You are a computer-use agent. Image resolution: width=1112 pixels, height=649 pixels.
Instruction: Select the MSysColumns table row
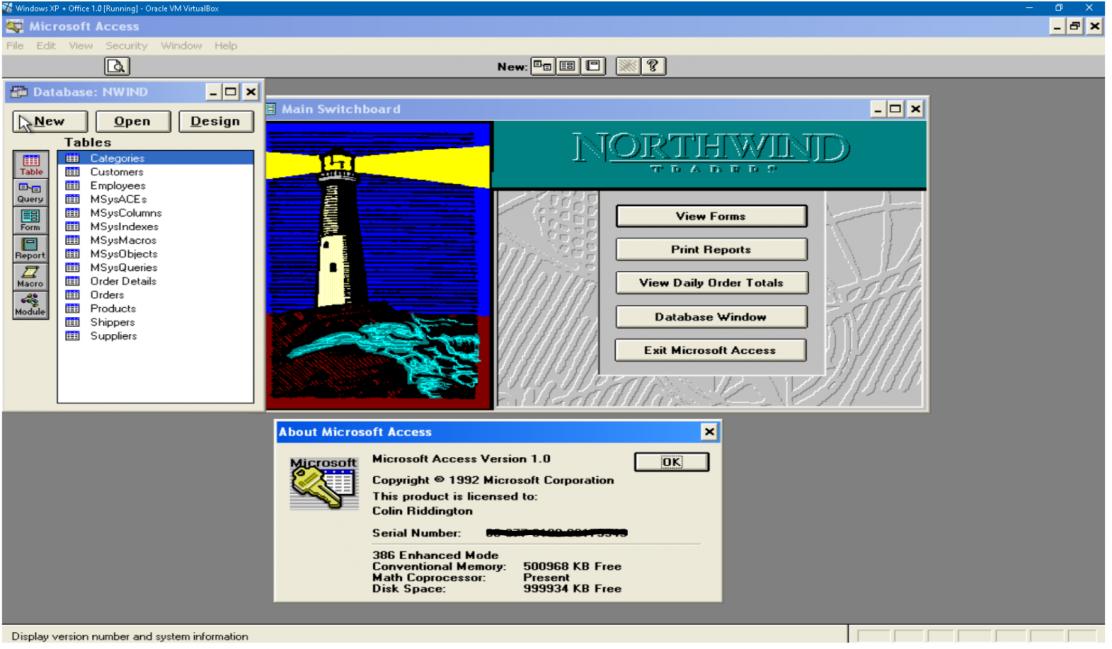coord(155,213)
